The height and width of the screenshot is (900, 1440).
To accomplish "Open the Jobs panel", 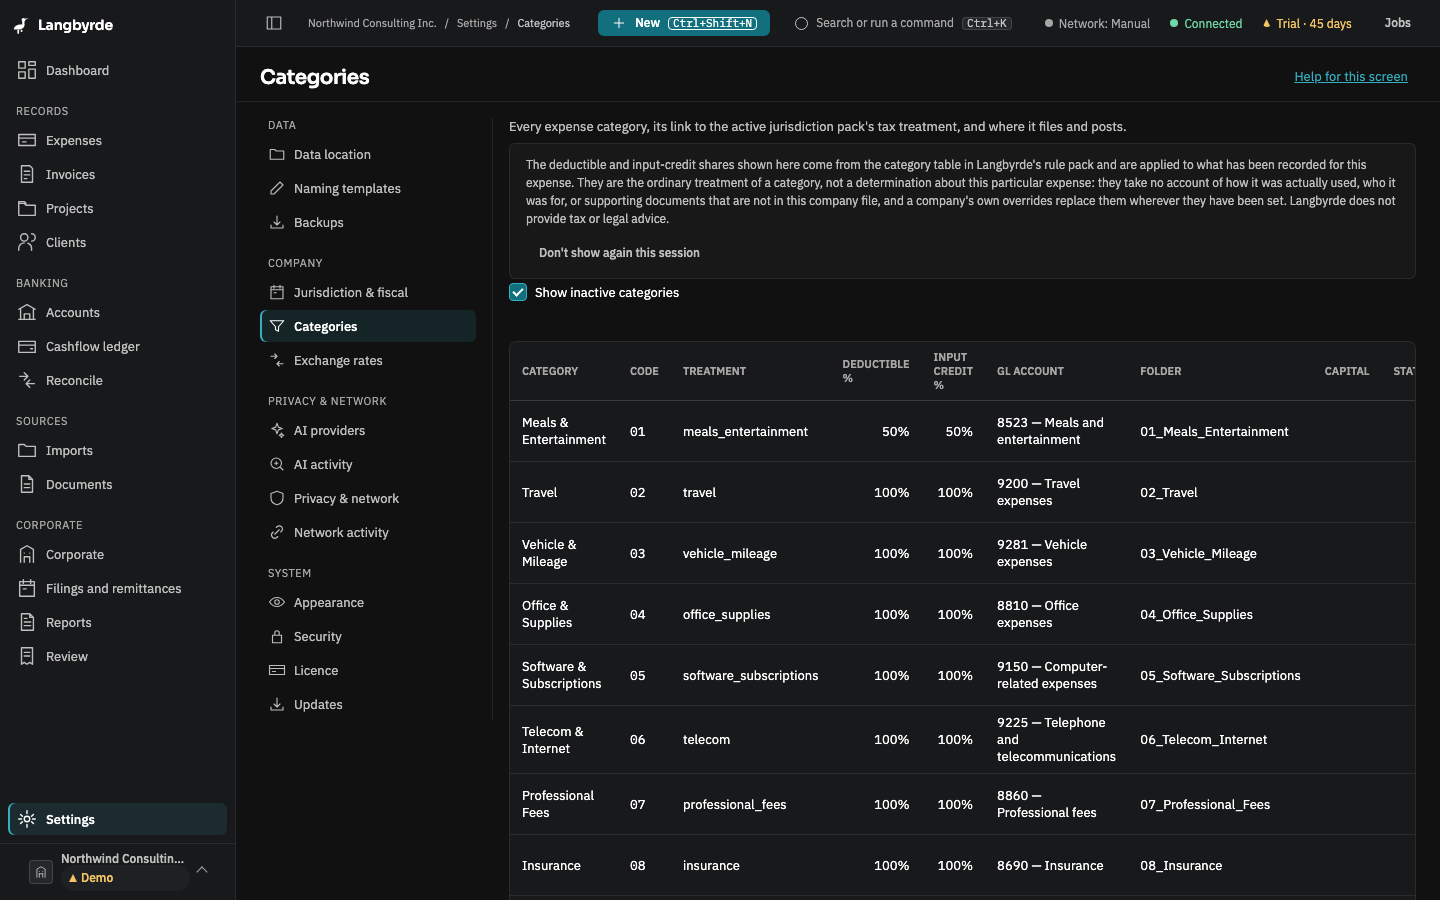I will pos(1397,23).
